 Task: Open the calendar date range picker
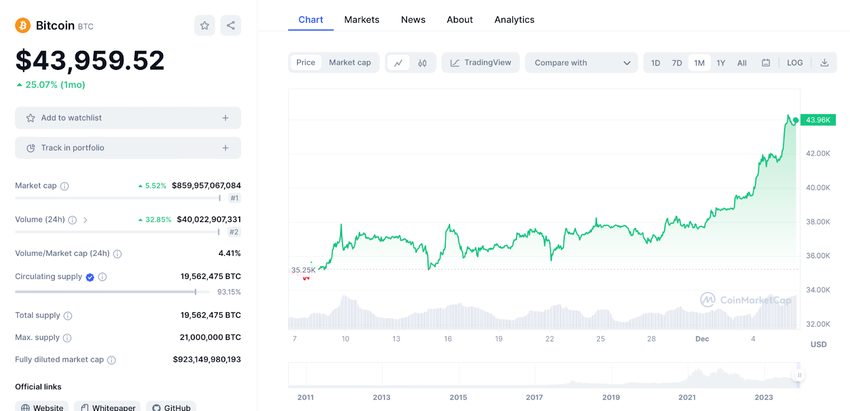pos(766,63)
